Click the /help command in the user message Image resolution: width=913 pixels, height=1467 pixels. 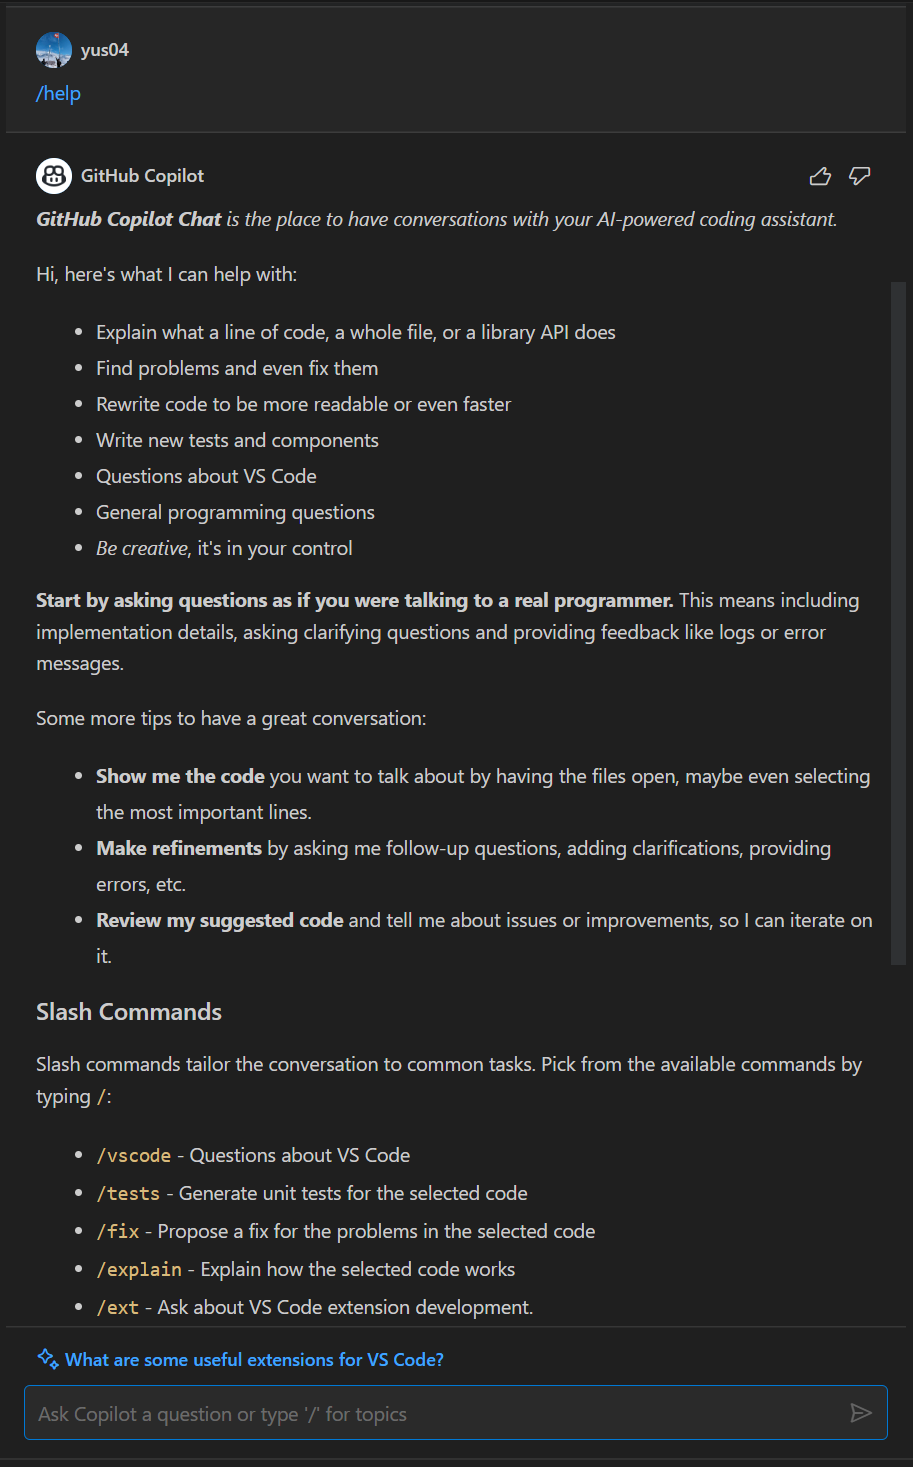click(x=57, y=93)
